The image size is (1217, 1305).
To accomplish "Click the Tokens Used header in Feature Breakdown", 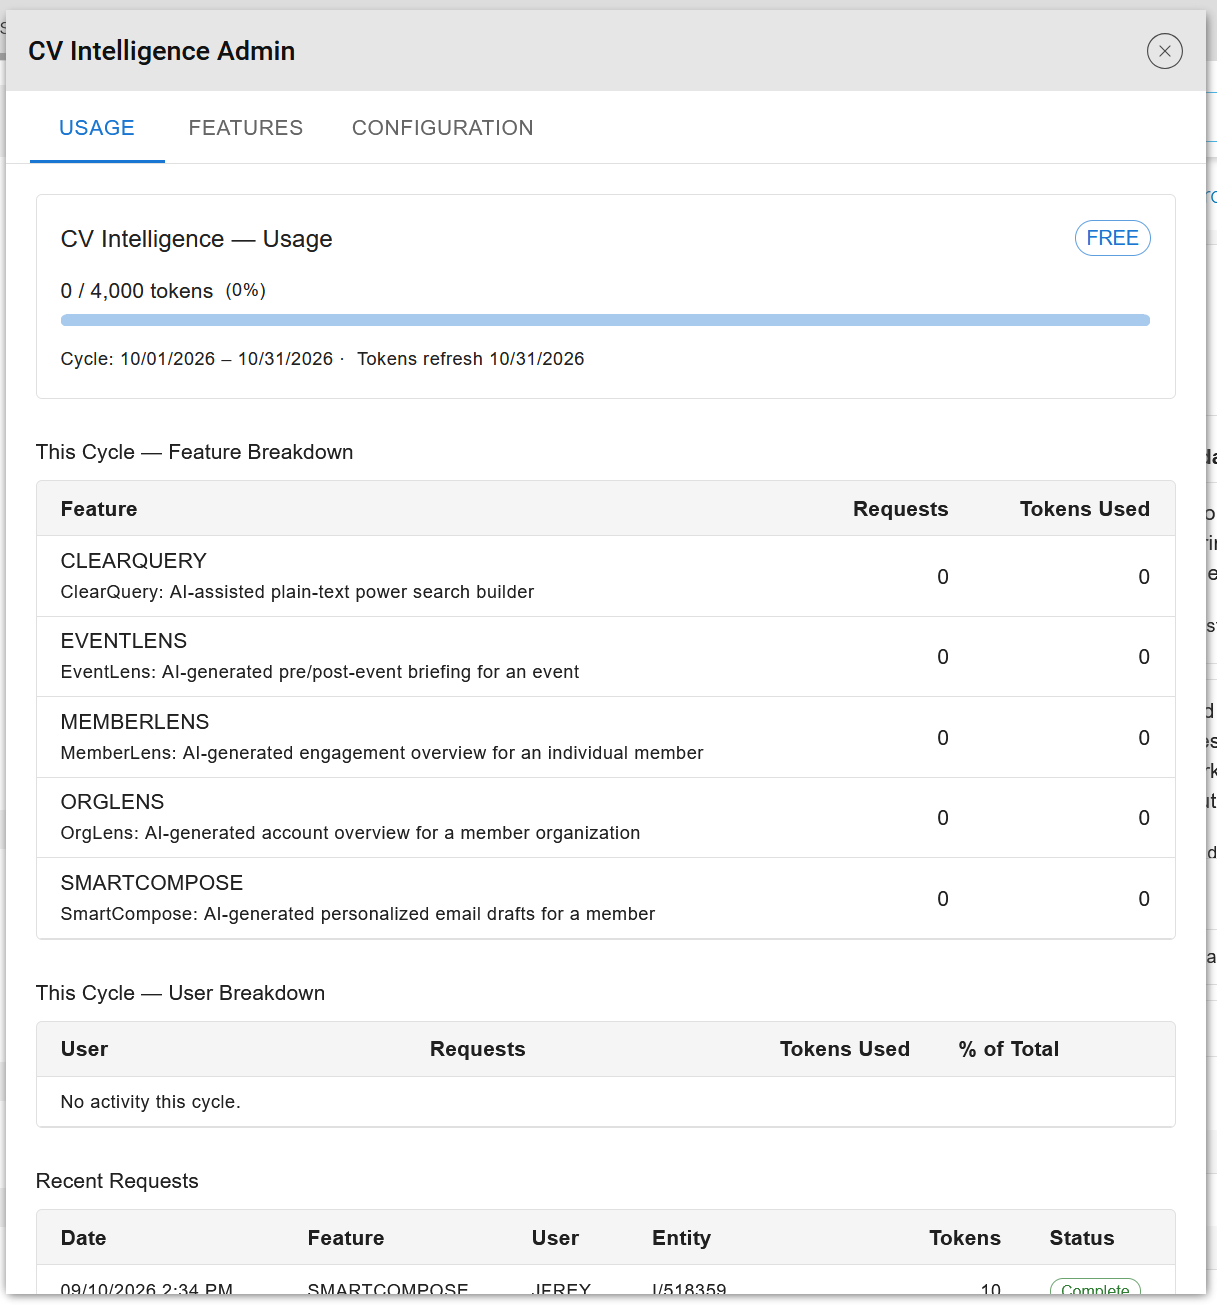I will (1084, 509).
